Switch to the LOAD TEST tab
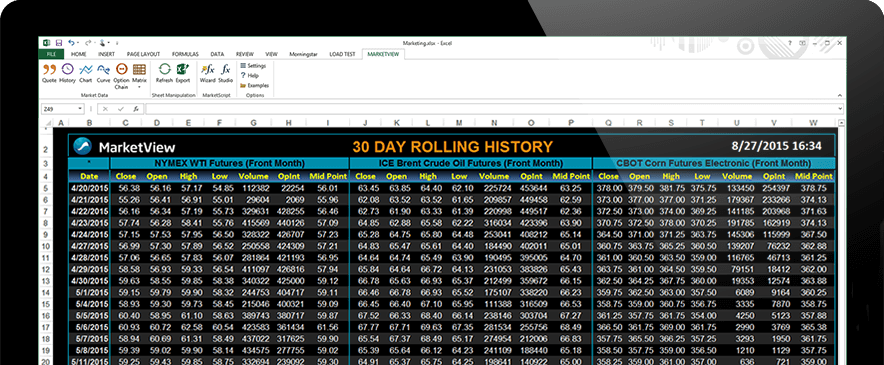The height and width of the screenshot is (365, 884). click(x=342, y=54)
